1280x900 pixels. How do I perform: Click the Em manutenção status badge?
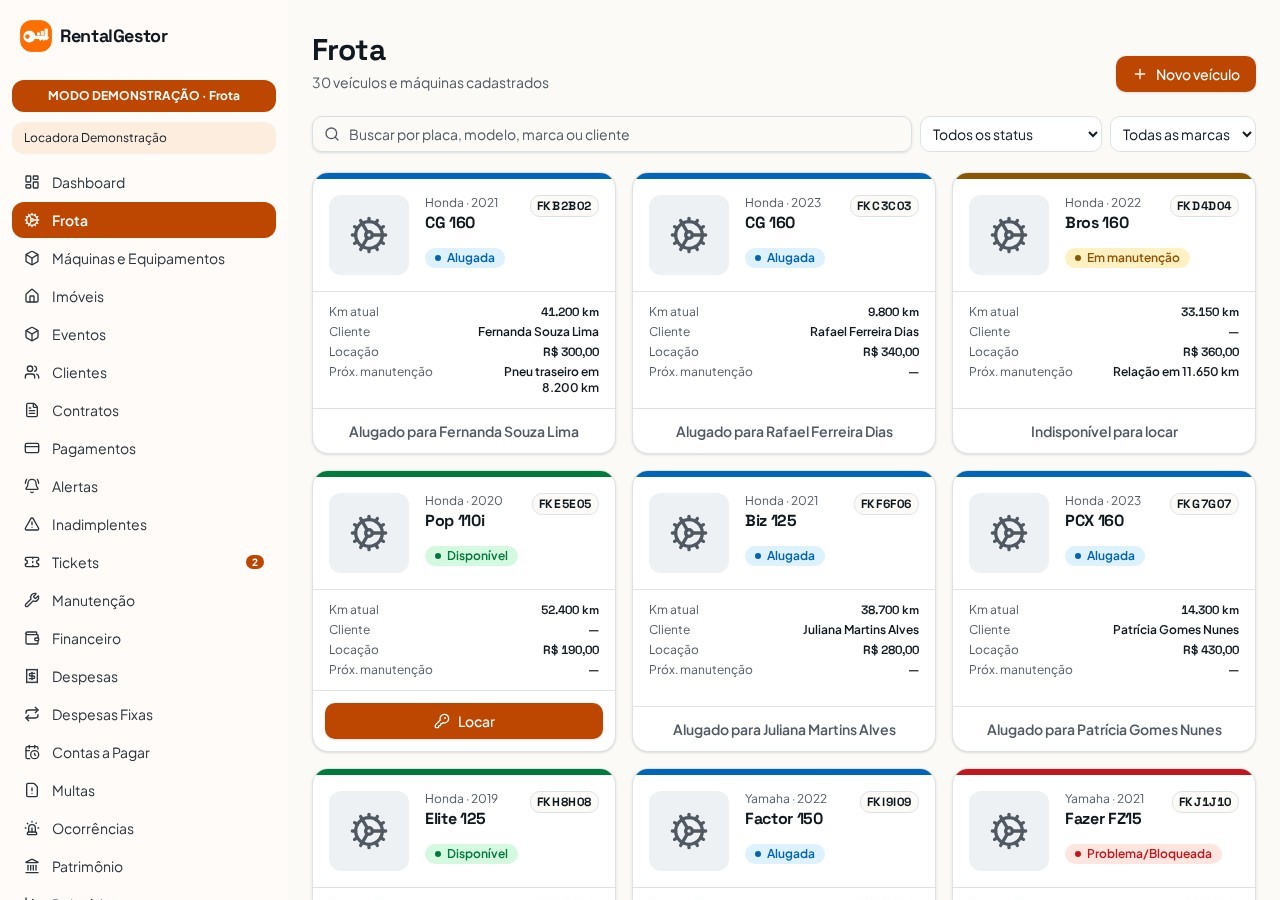click(x=1127, y=258)
